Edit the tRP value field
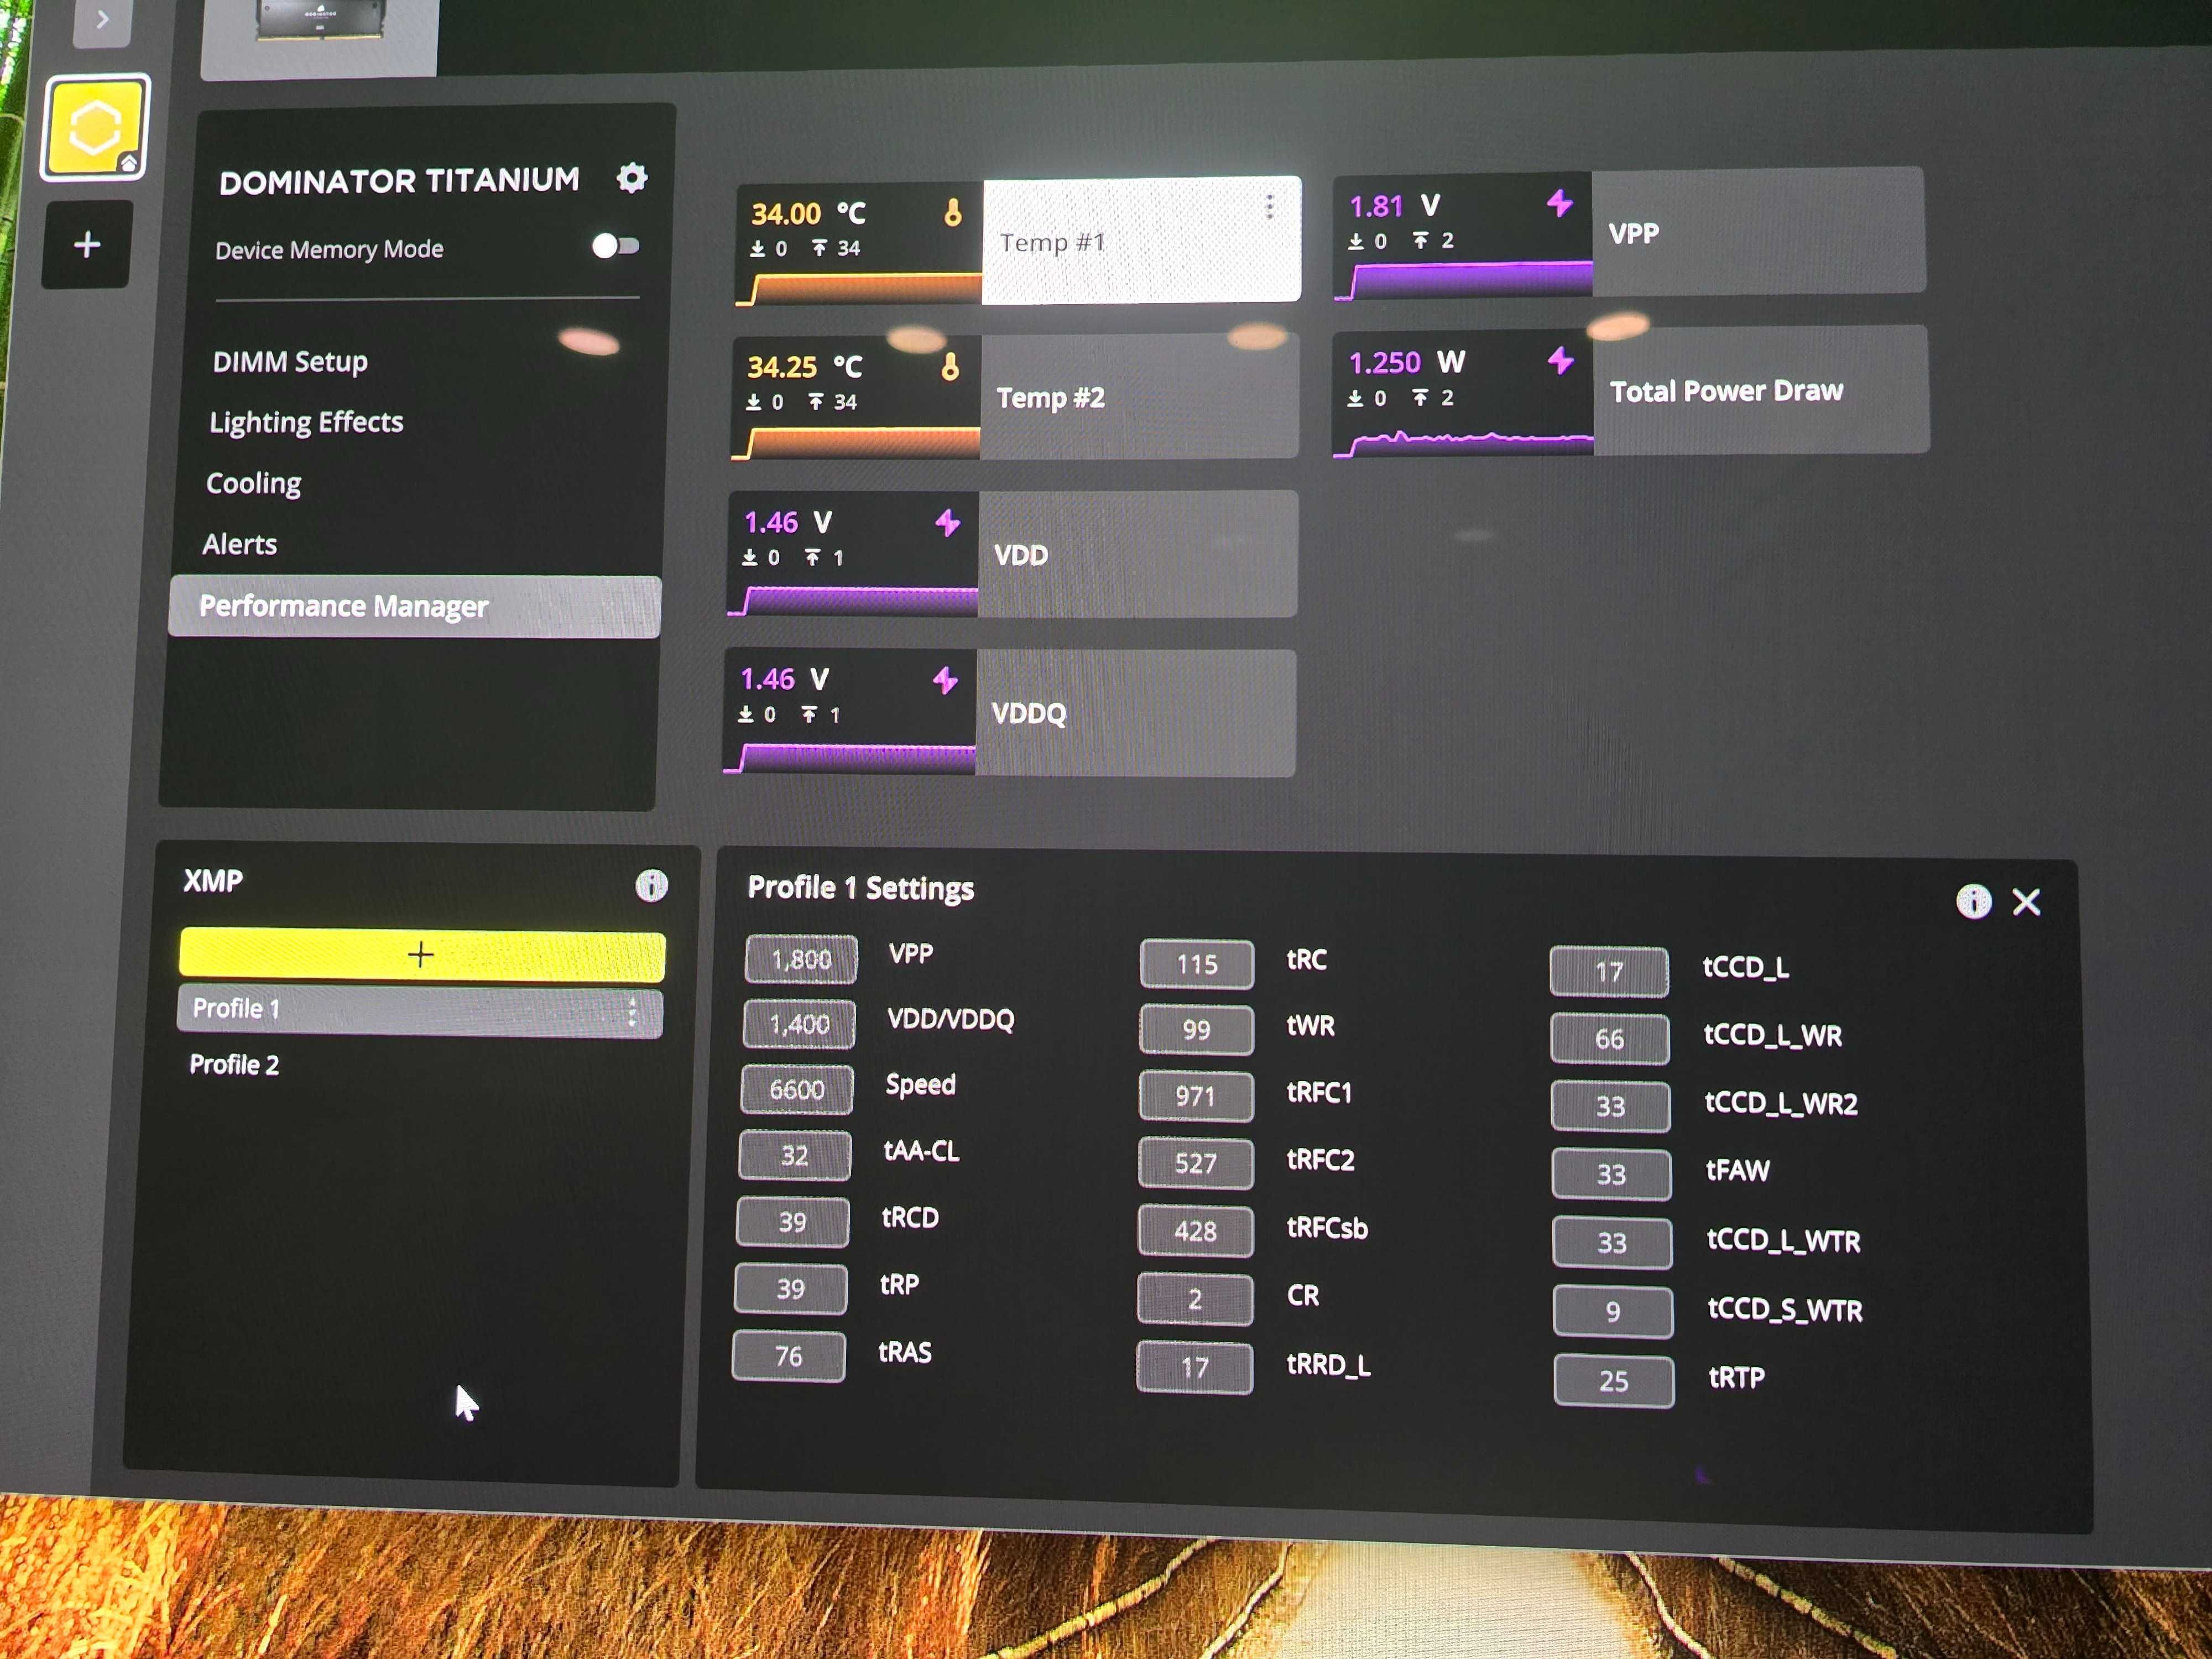This screenshot has height=1659, width=2212. tap(791, 1289)
